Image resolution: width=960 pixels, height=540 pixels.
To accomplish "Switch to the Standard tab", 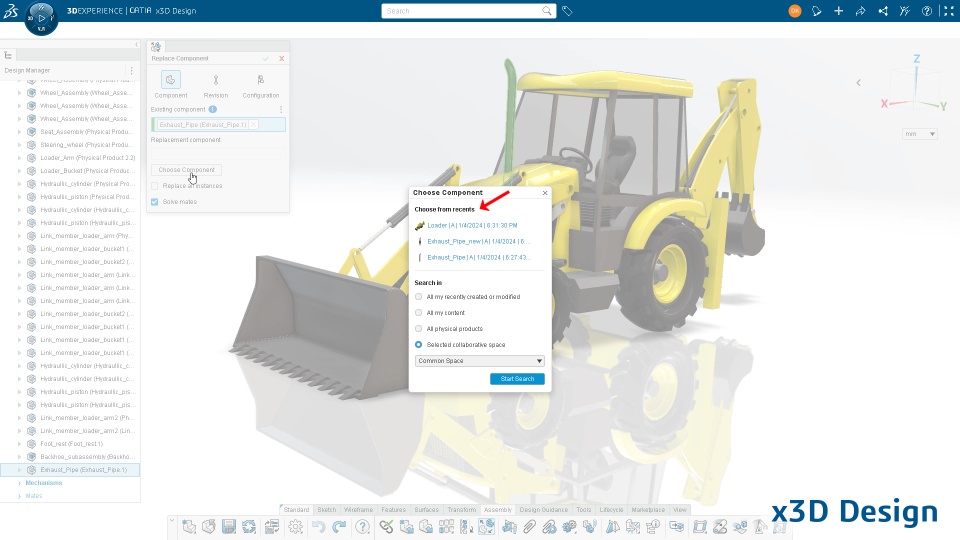I will pyautogui.click(x=296, y=509).
